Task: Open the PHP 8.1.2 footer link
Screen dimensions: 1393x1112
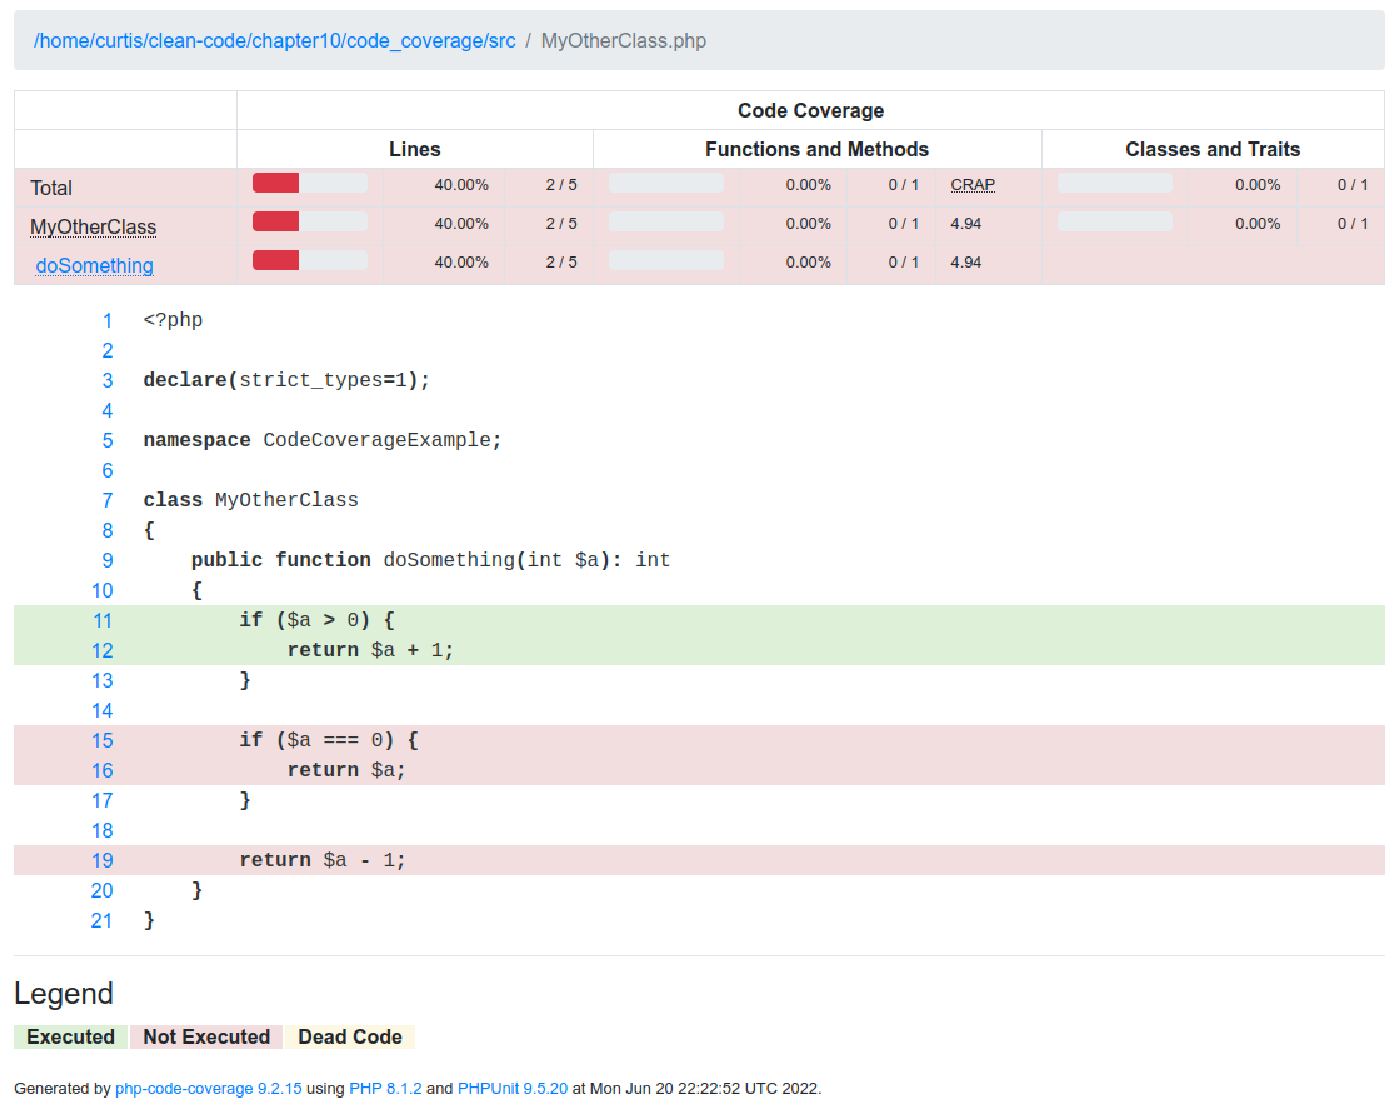Action: tap(385, 1088)
